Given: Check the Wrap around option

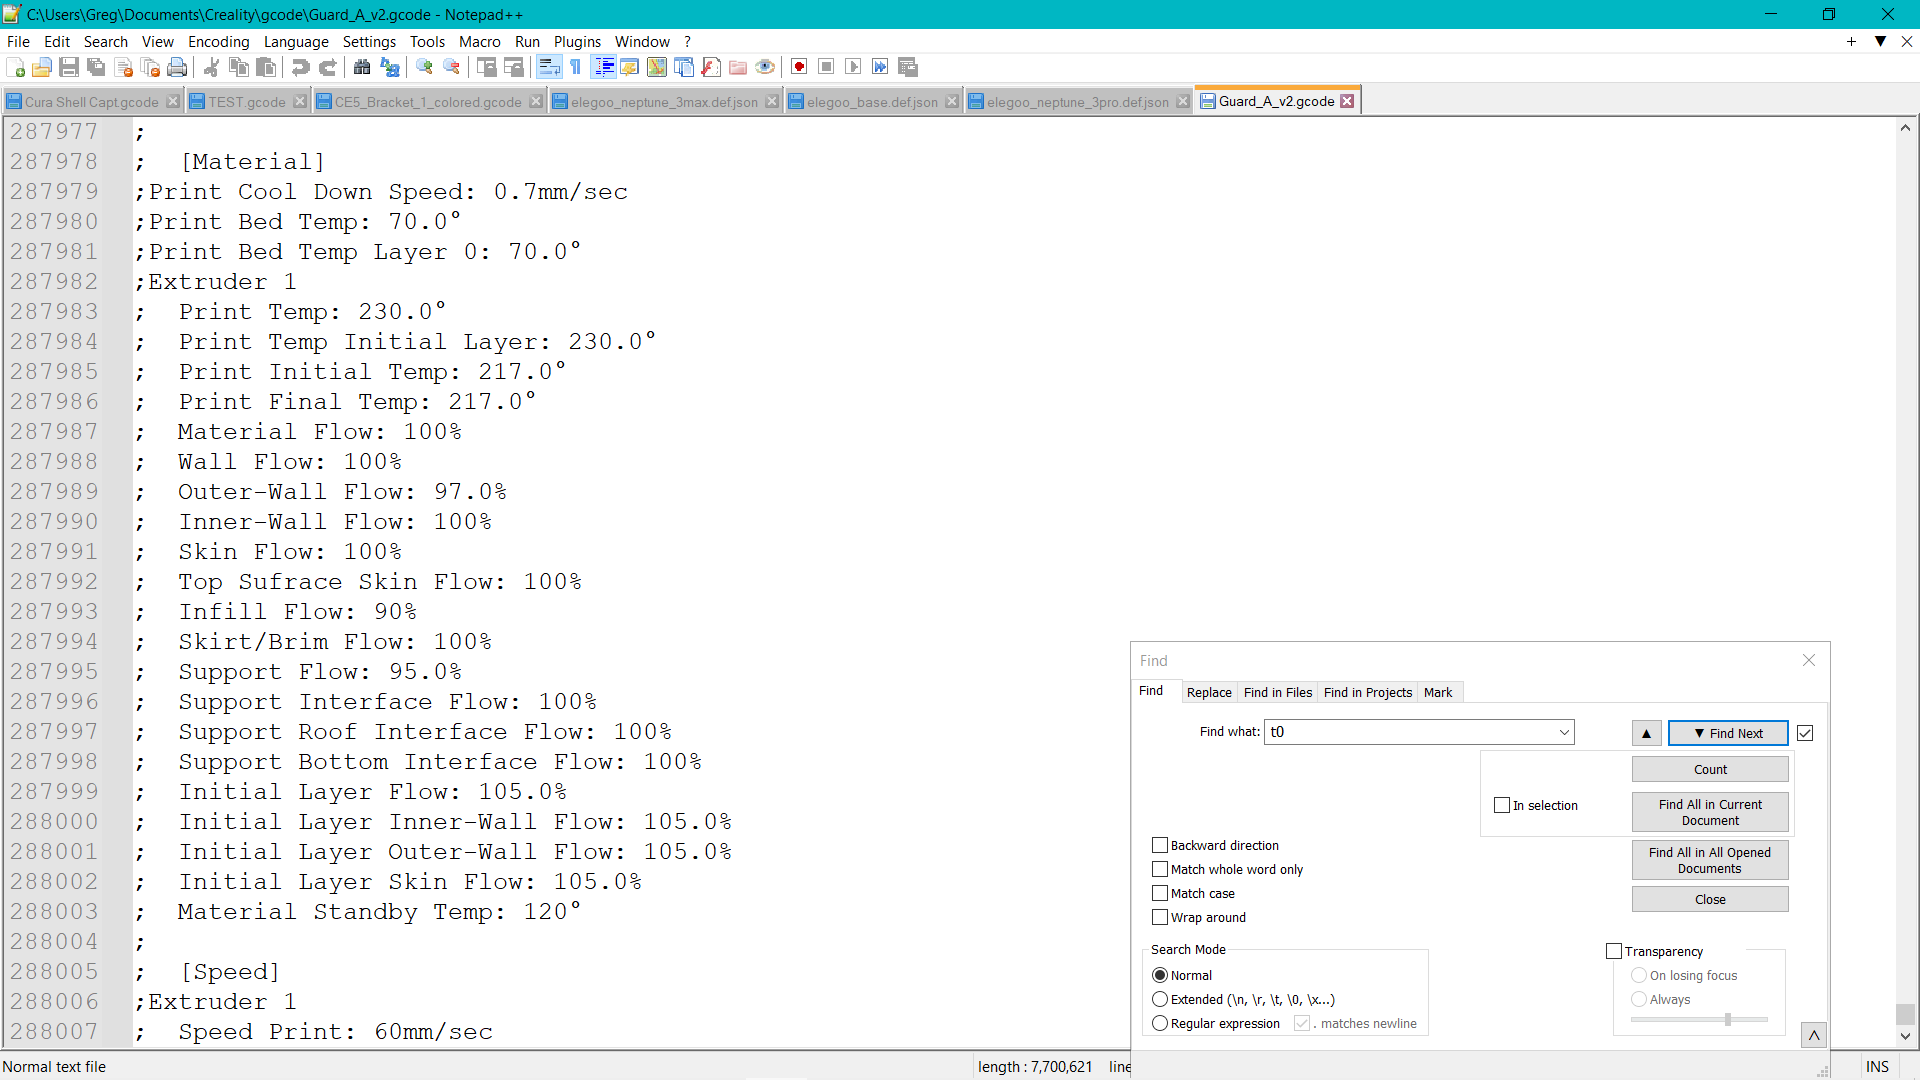Looking at the screenshot, I should click(x=1160, y=917).
